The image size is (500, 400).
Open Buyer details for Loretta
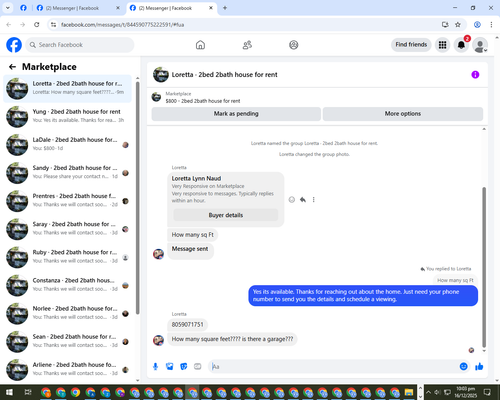click(226, 215)
